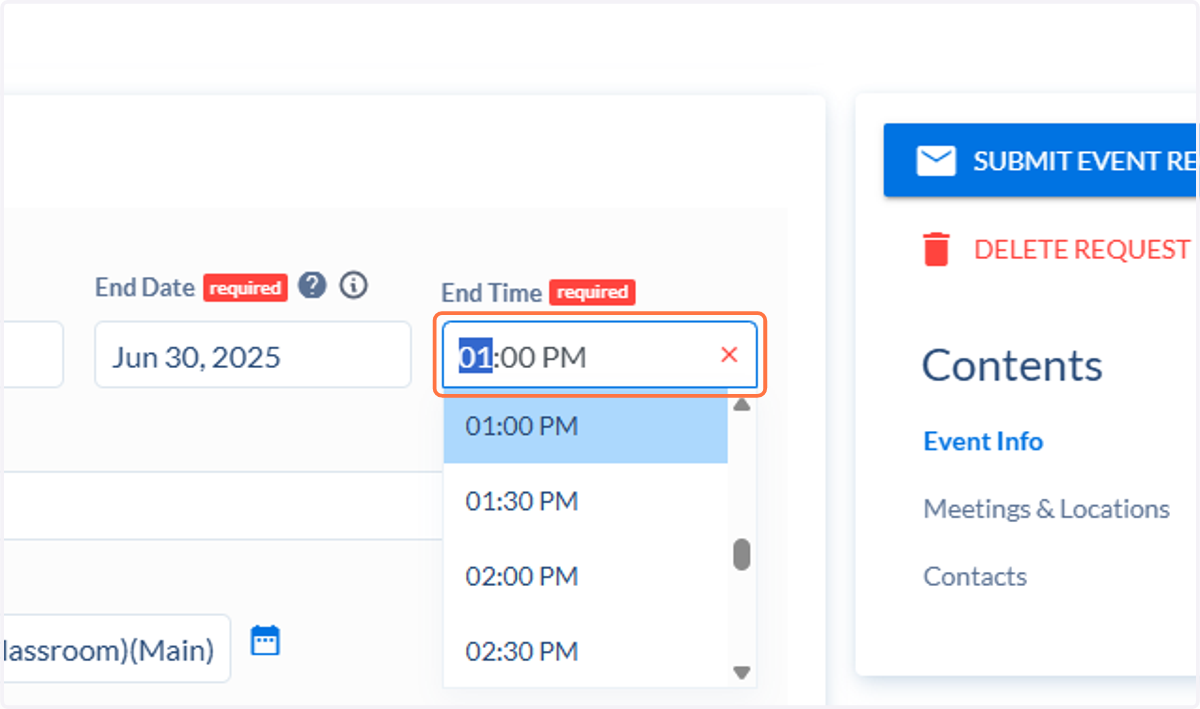Click the time dropdown scrollbar thumb
1200x709 pixels.
tap(741, 554)
